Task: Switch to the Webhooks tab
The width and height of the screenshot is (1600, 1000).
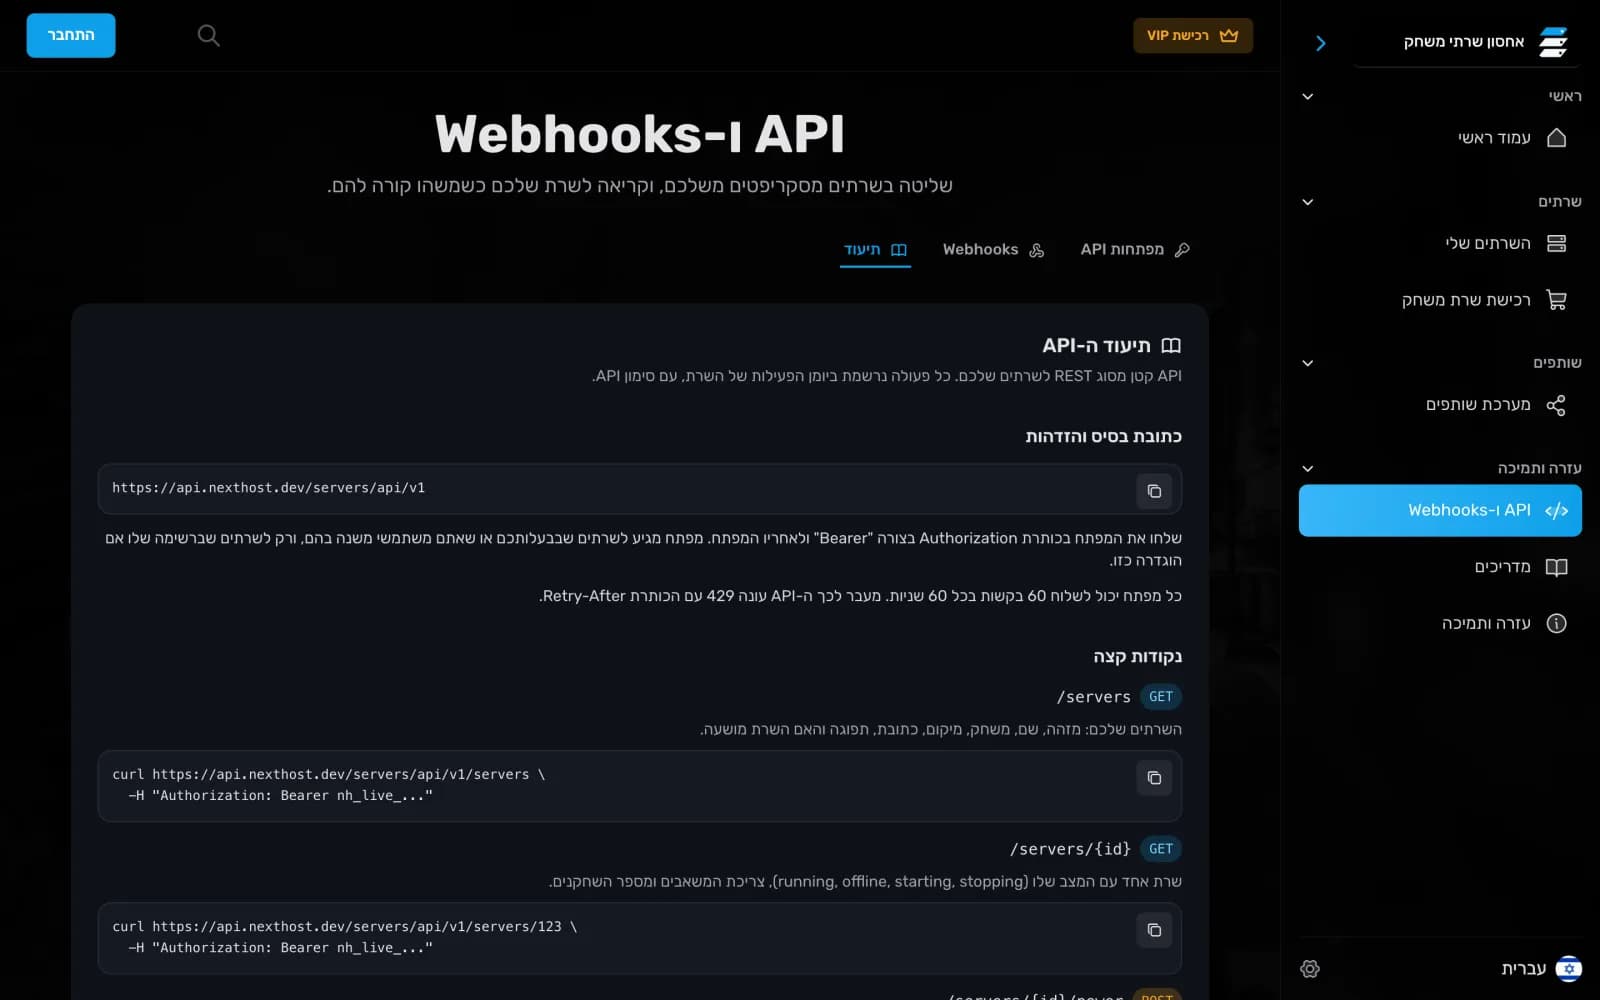Action: (993, 249)
